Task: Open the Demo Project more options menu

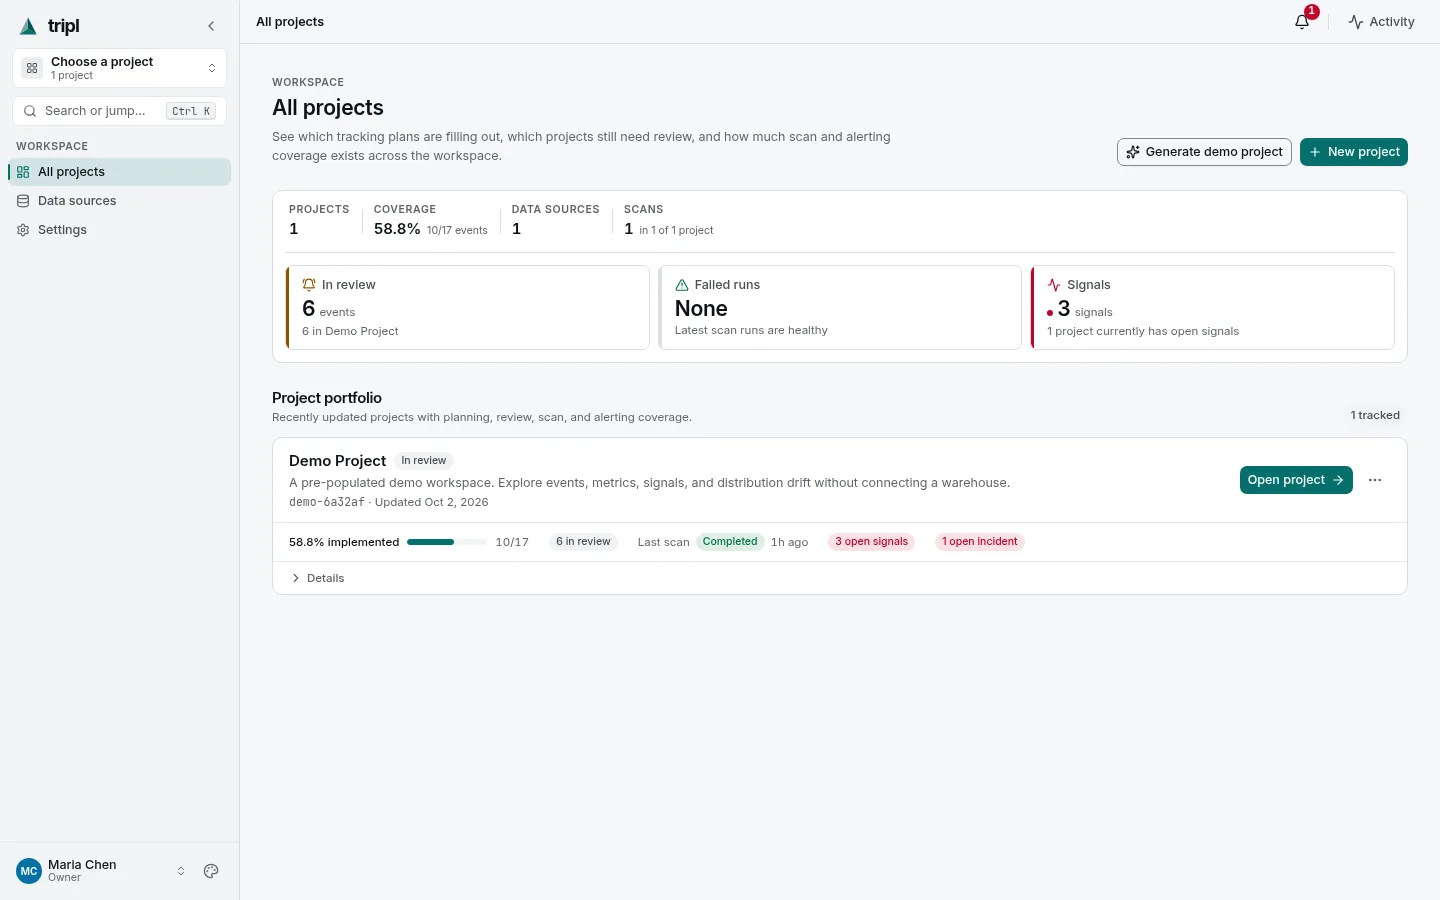Action: [x=1375, y=480]
